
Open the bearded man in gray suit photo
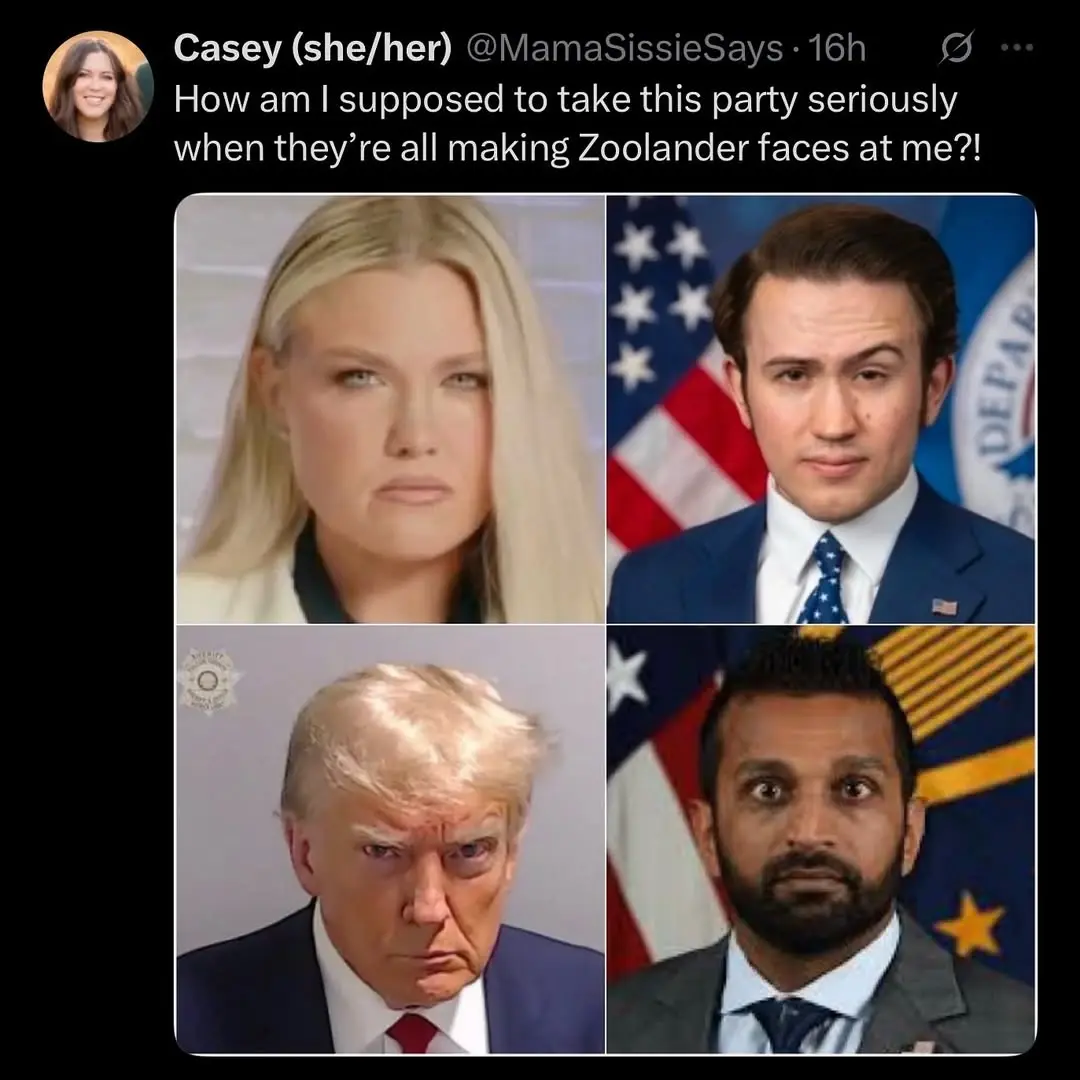tap(821, 840)
